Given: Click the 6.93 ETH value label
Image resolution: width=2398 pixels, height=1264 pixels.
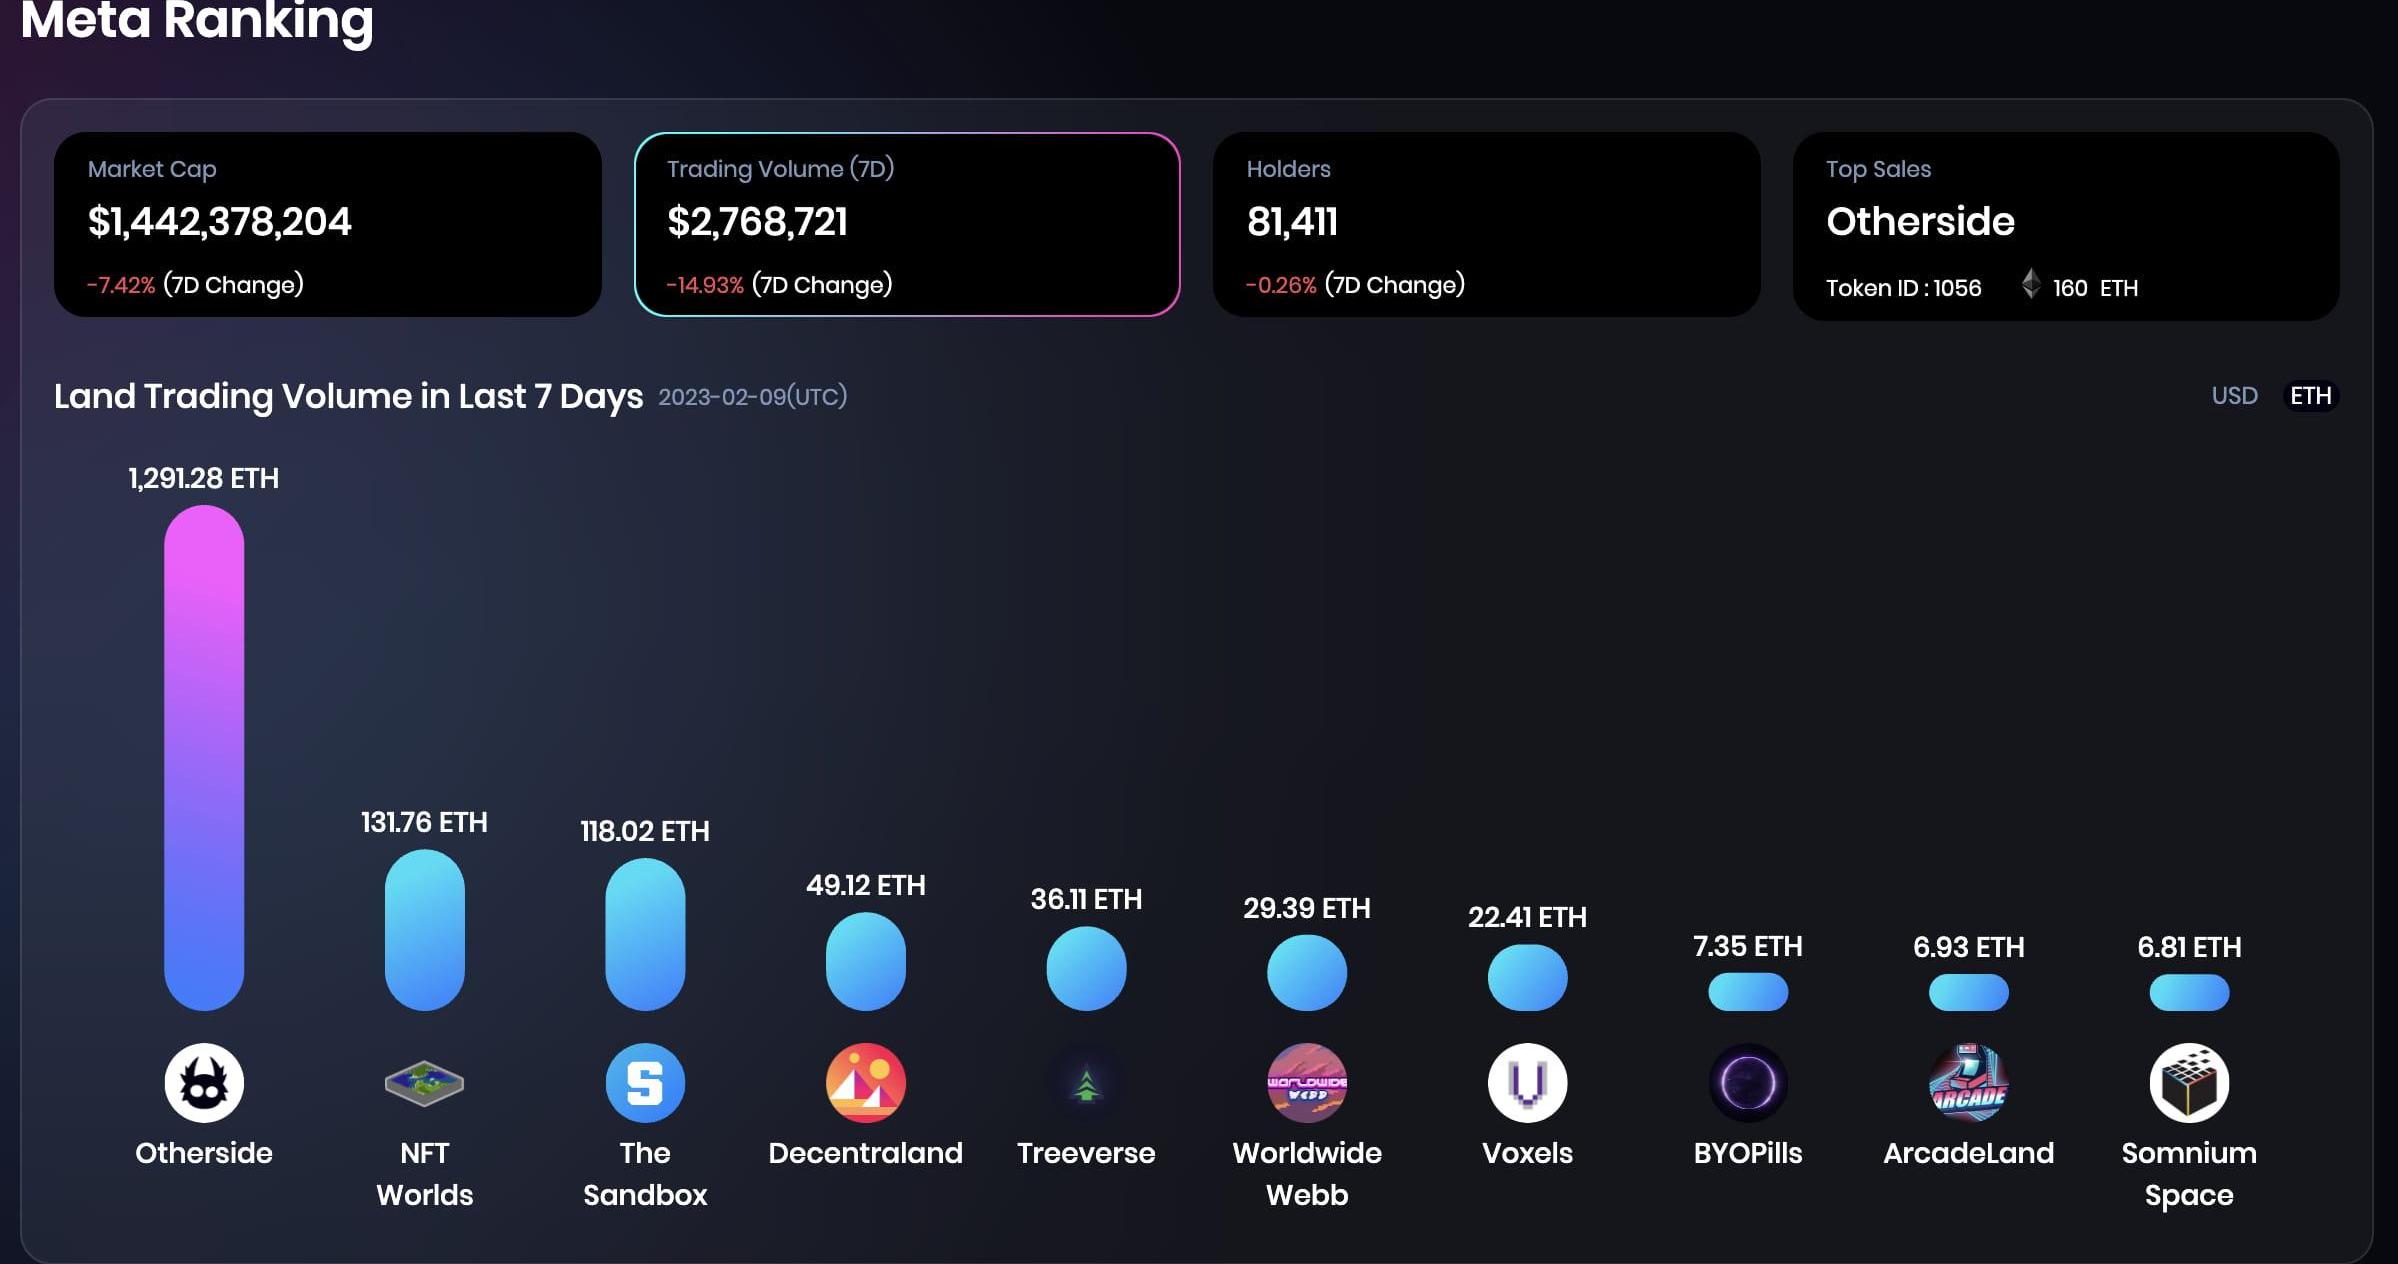Looking at the screenshot, I should pyautogui.click(x=1968, y=947).
